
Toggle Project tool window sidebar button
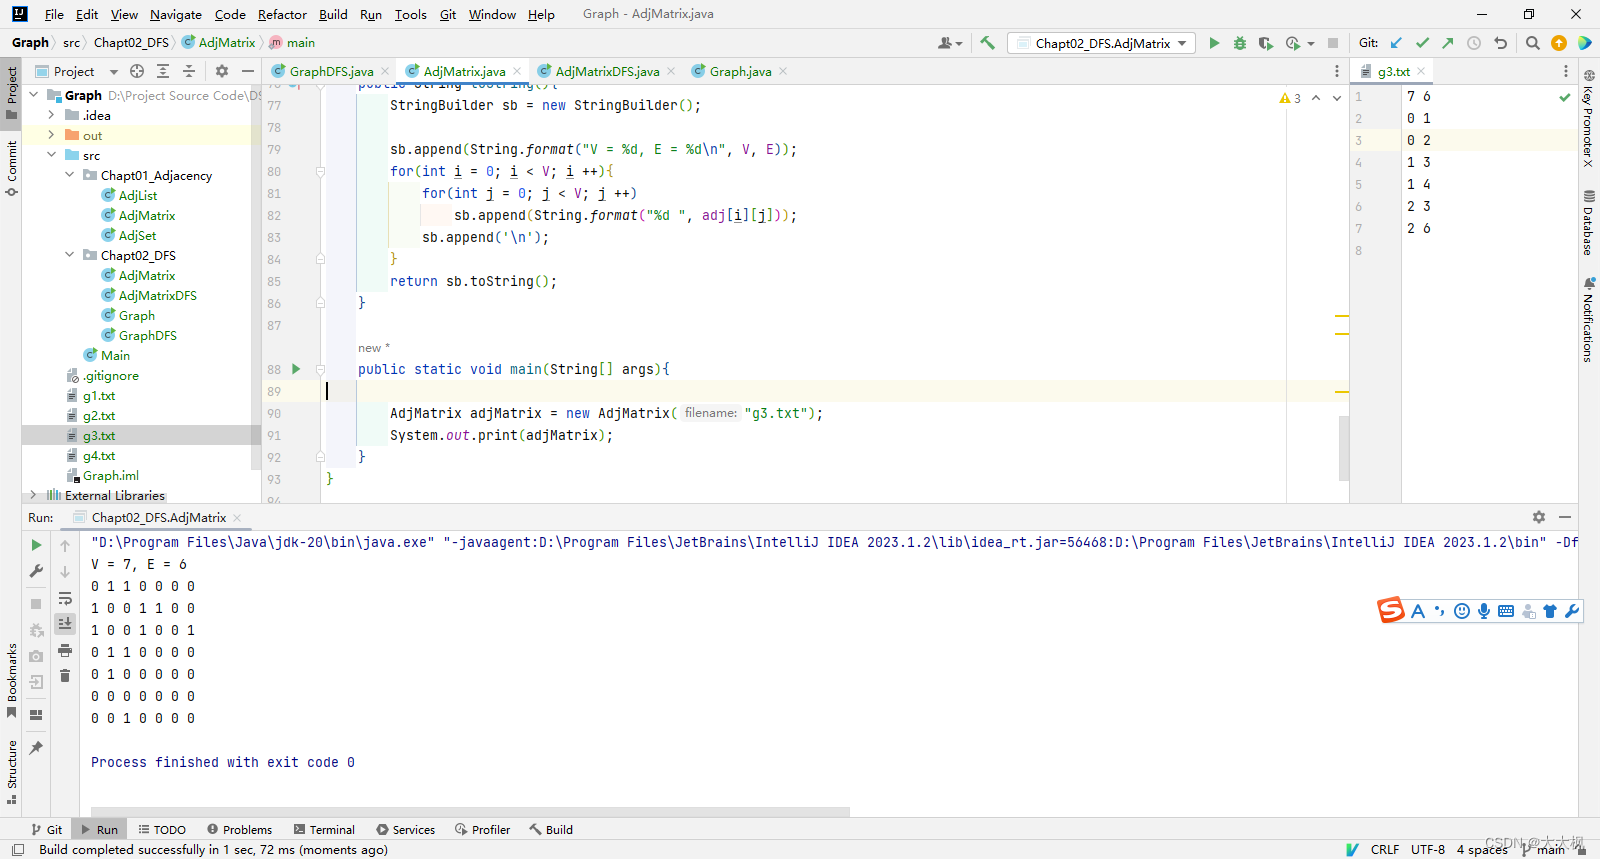[11, 92]
